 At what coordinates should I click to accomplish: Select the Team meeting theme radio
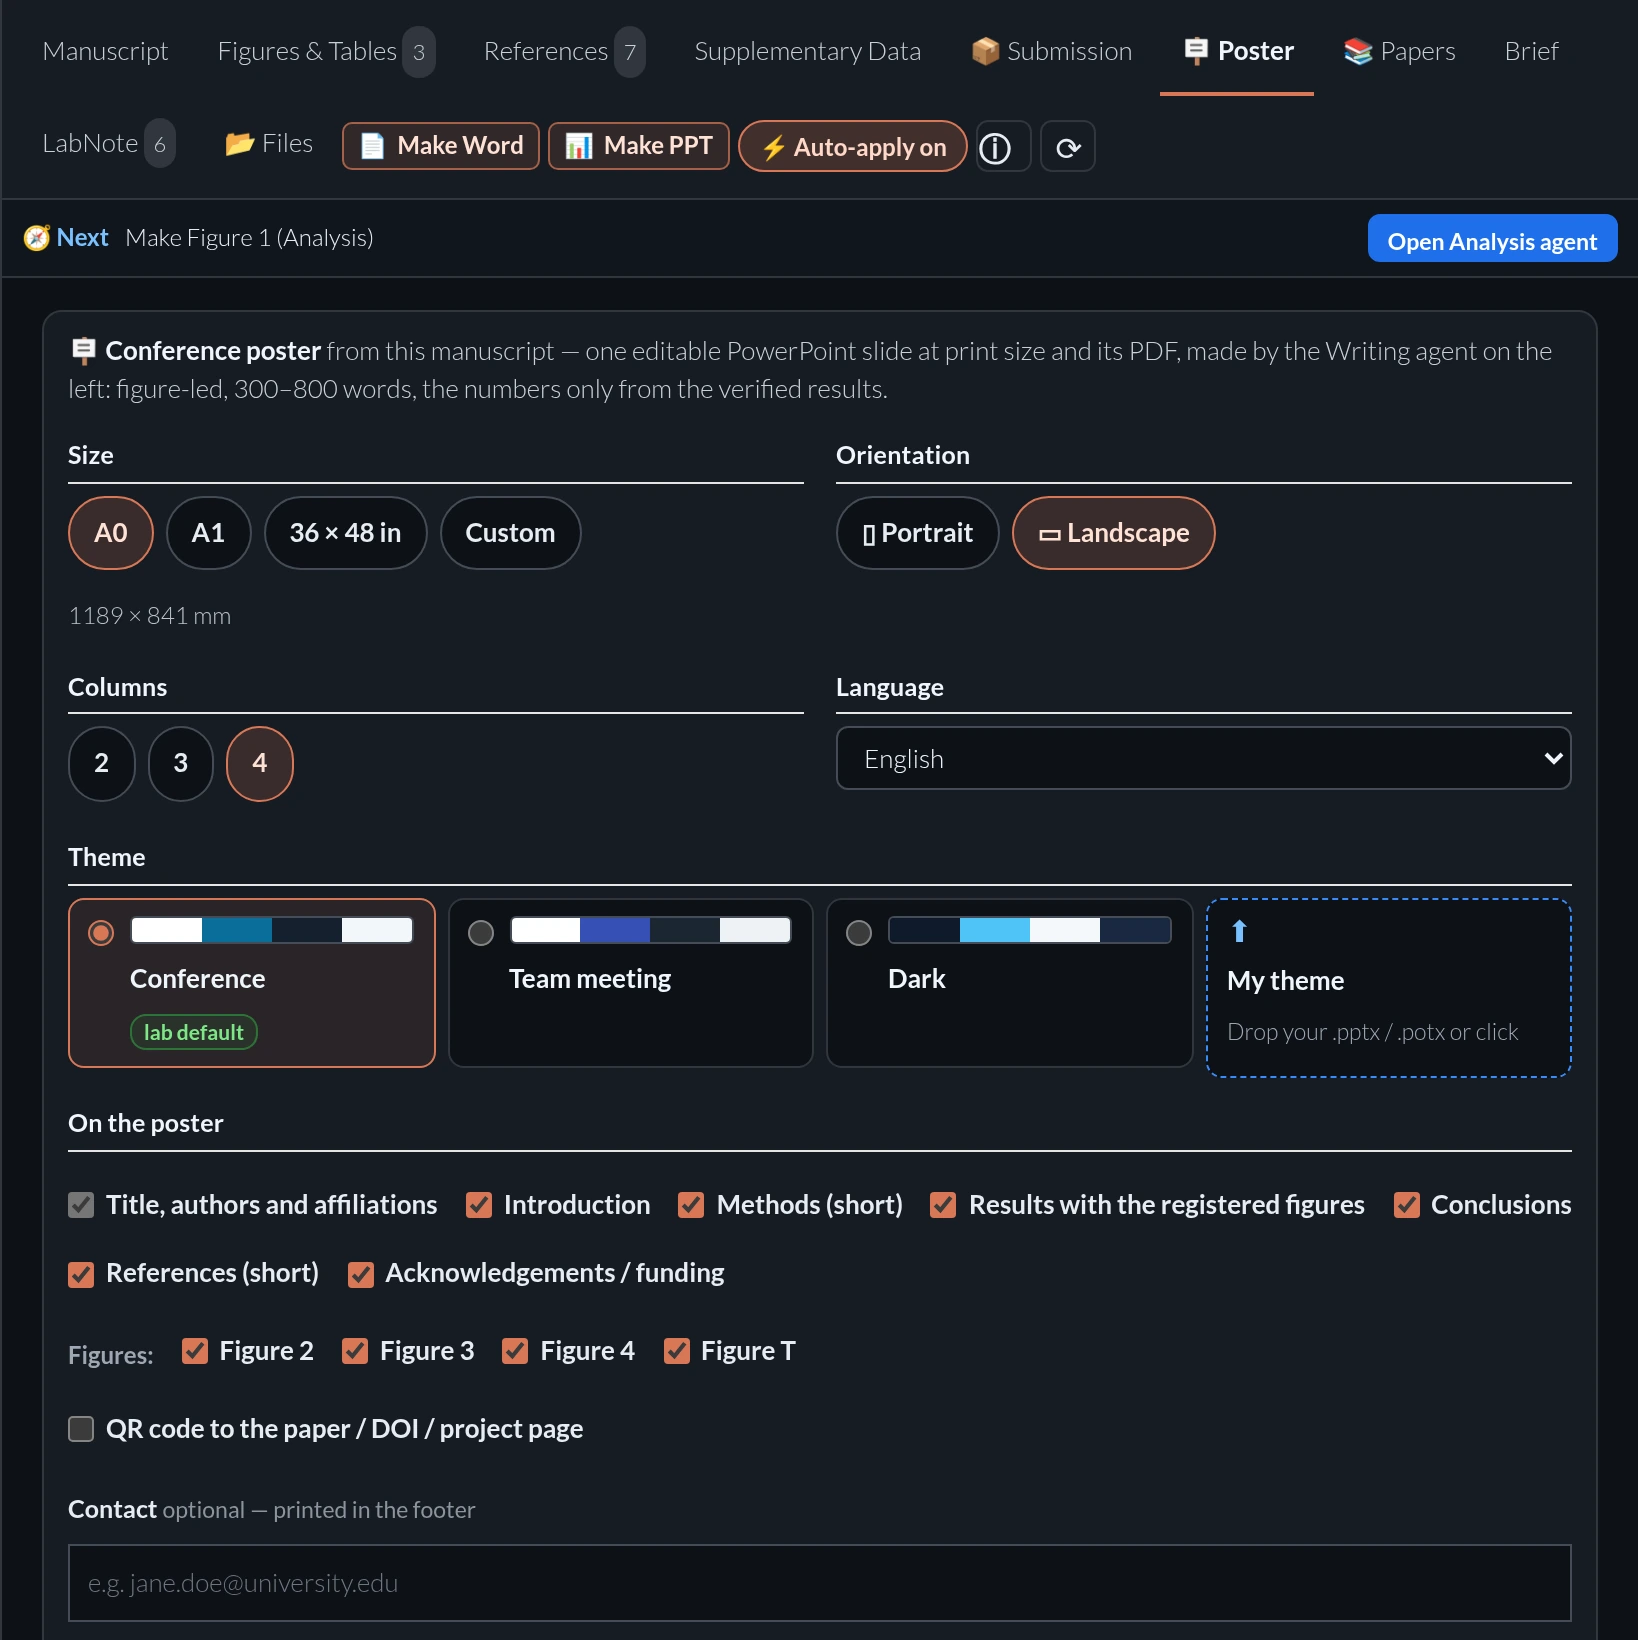pyautogui.click(x=481, y=933)
